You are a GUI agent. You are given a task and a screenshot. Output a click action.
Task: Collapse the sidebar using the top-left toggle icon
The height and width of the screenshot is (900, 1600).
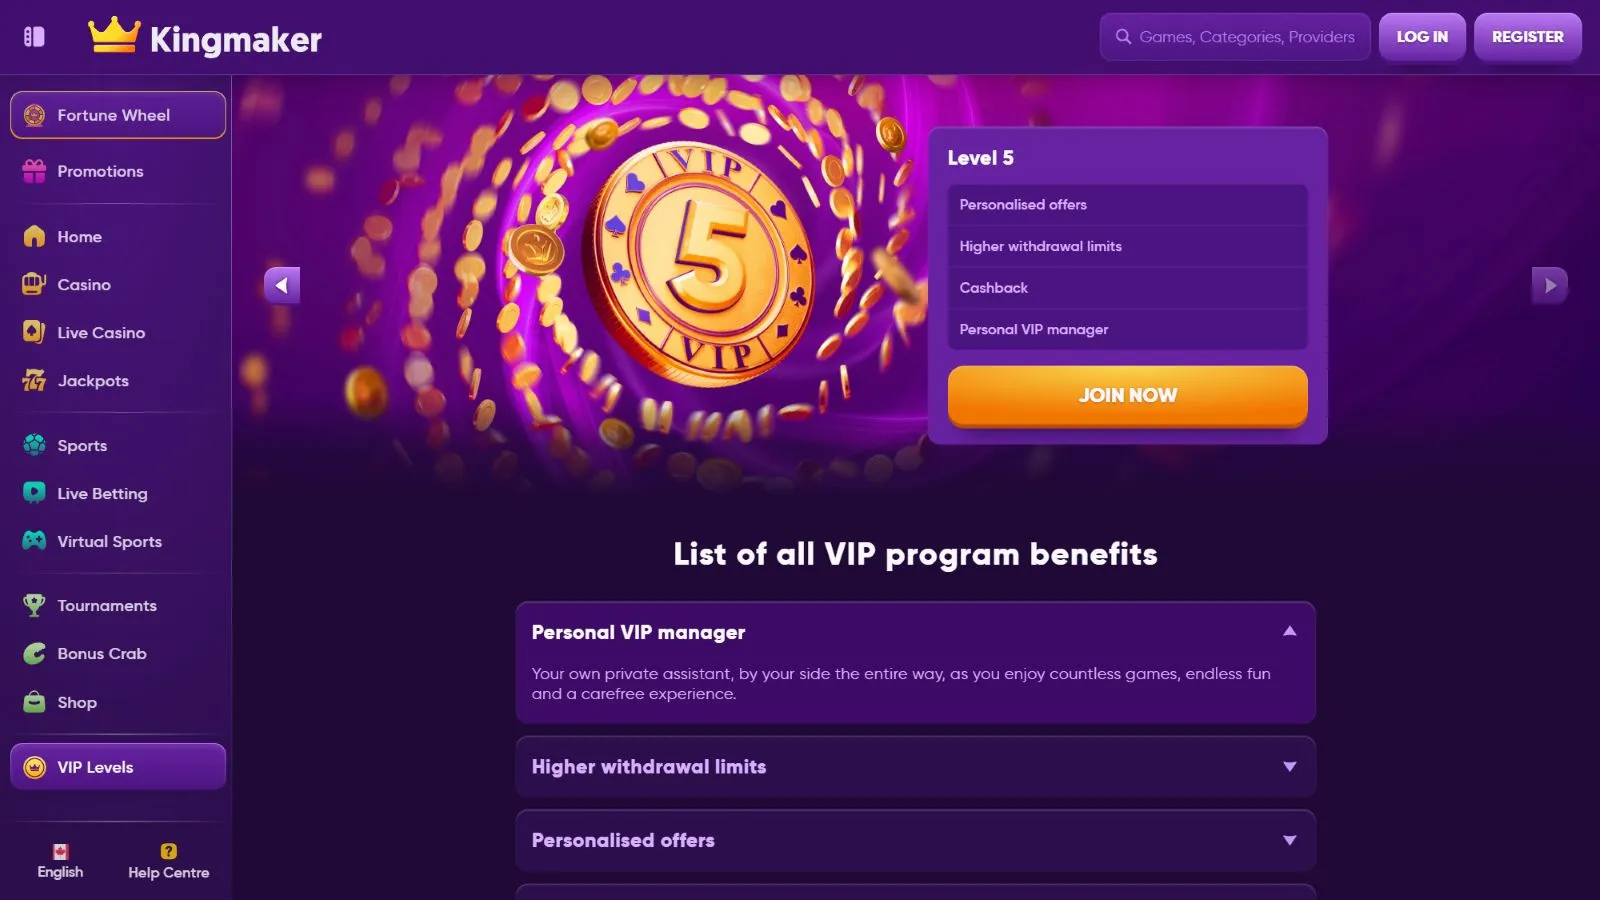[34, 37]
